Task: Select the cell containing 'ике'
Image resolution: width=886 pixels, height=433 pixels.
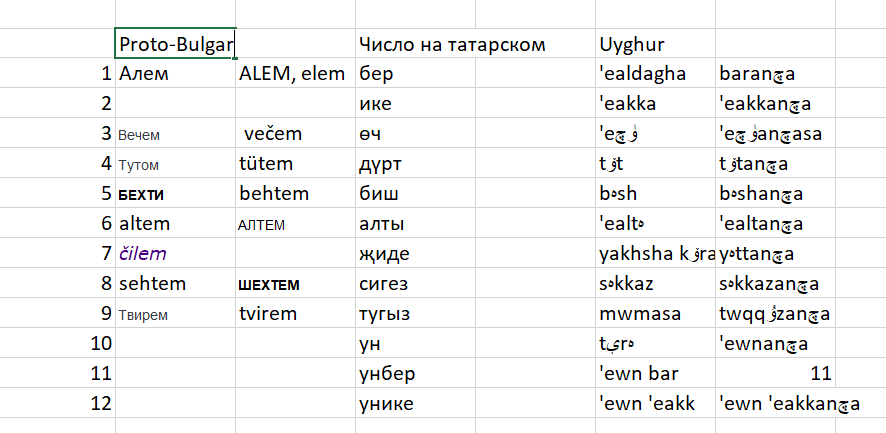Action: [415, 103]
